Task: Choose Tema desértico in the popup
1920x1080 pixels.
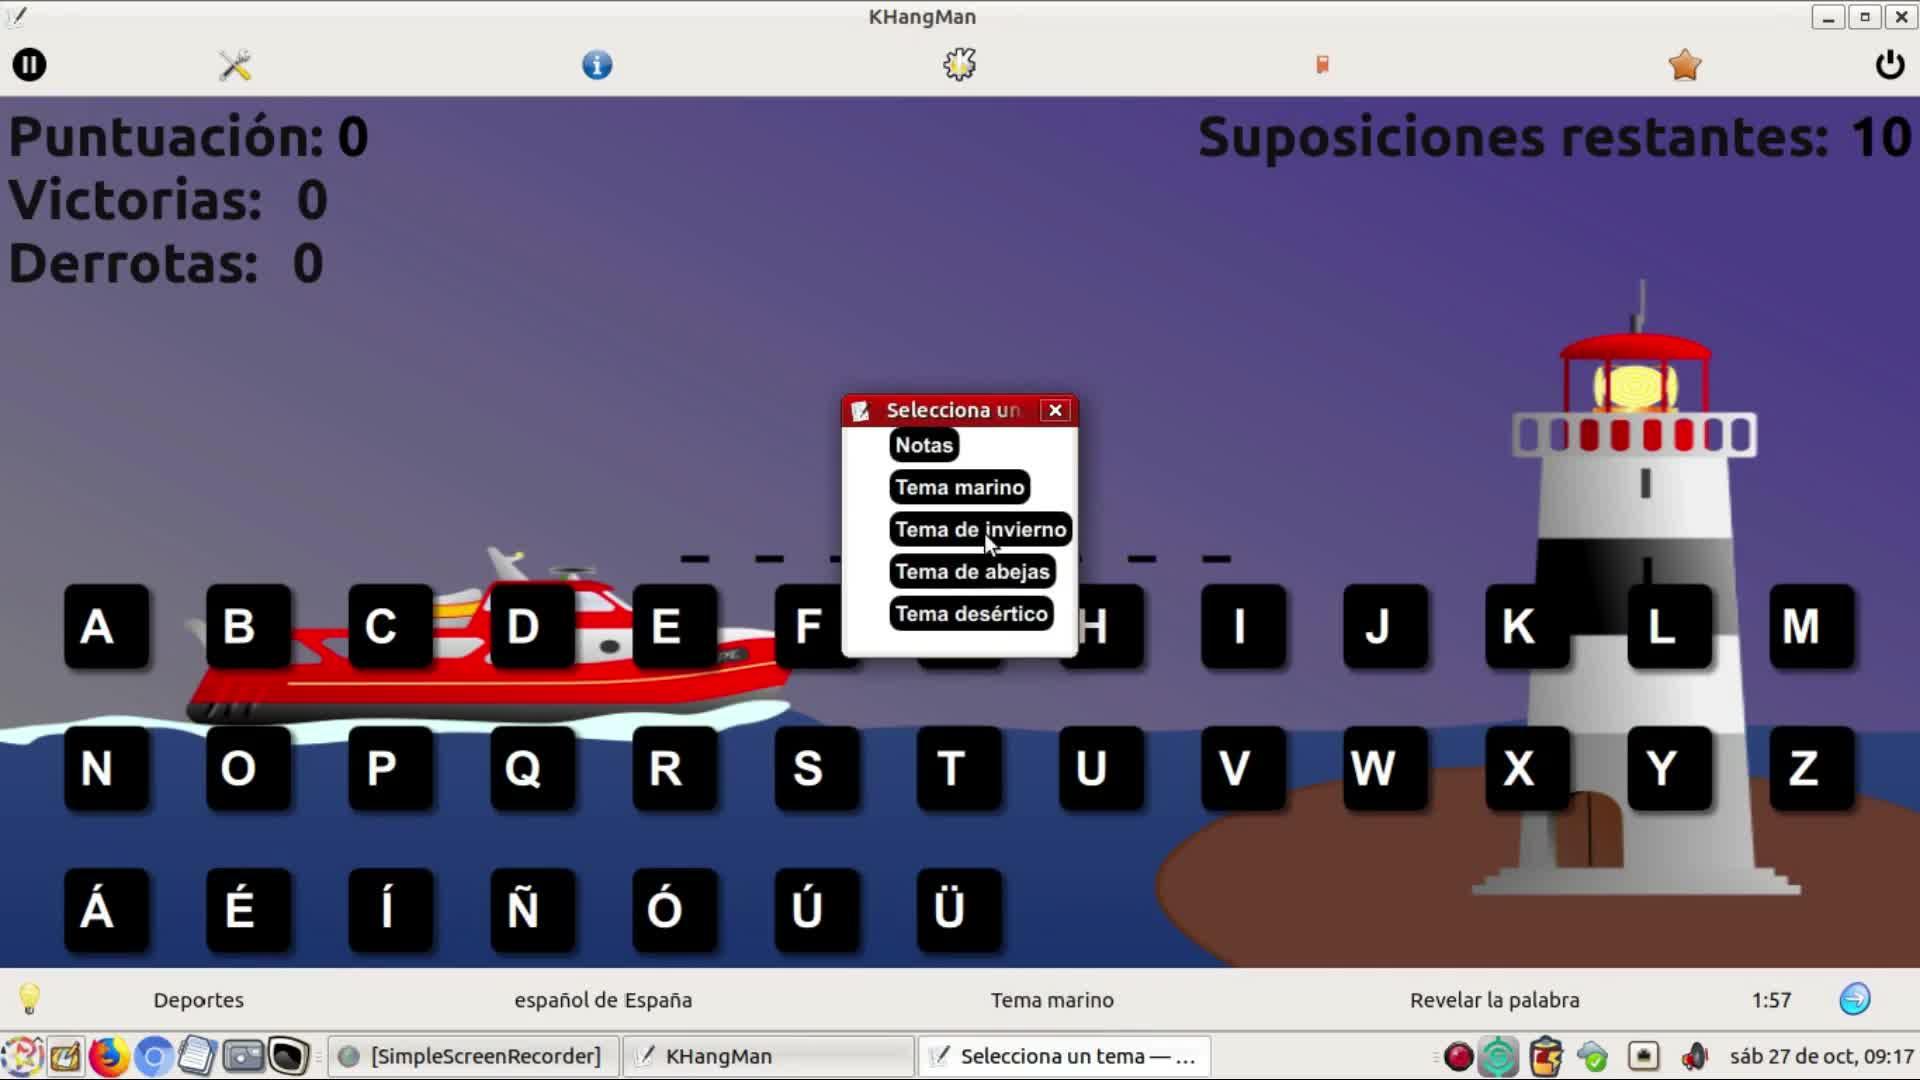Action: tap(971, 613)
